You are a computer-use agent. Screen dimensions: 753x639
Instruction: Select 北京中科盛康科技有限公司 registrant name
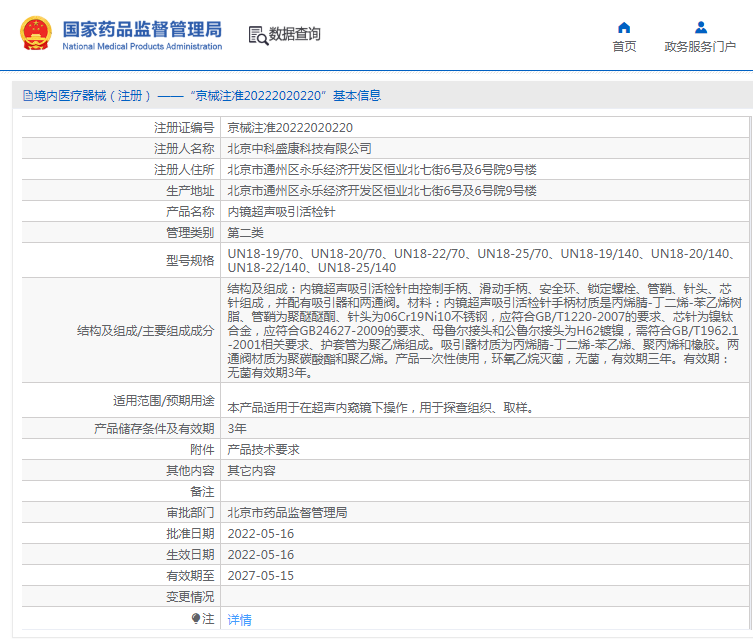click(x=299, y=149)
